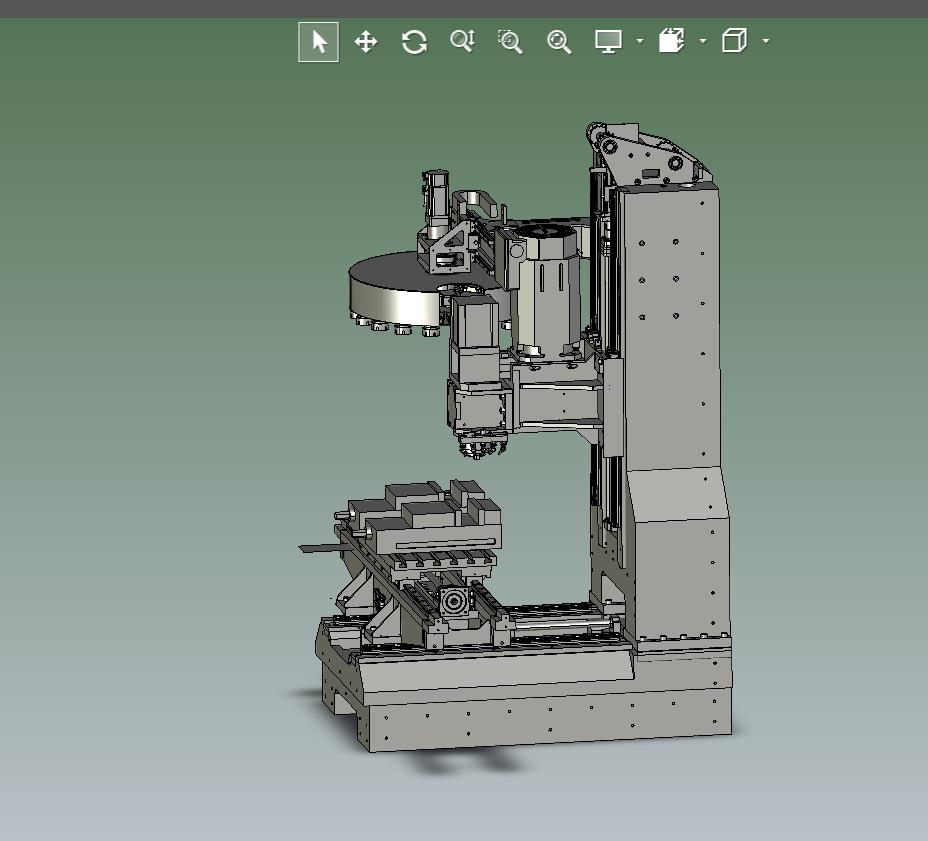
Task: Click the dark gray top title bar
Action: click(464, 8)
